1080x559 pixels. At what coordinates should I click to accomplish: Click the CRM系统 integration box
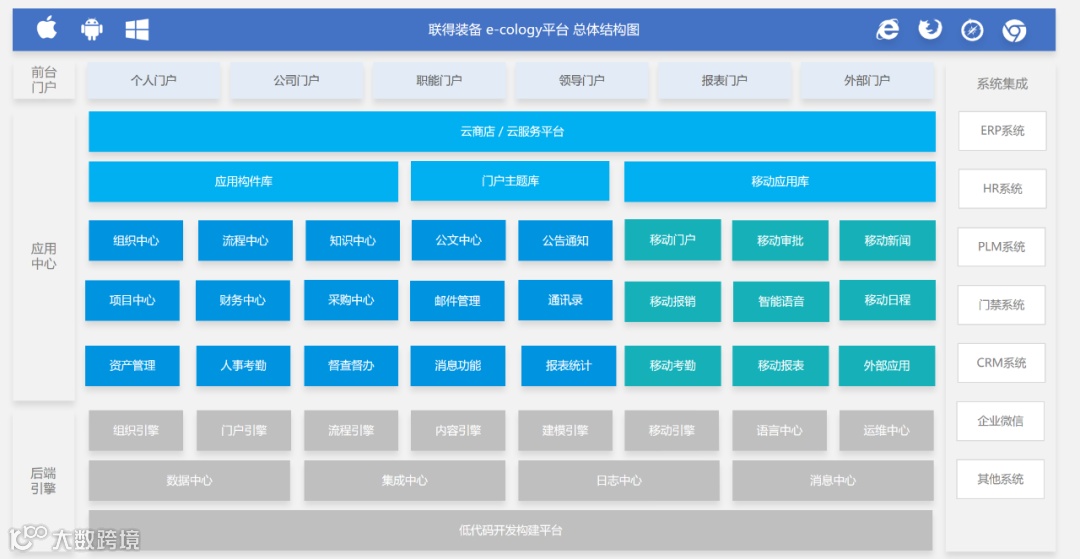[x=1001, y=363]
